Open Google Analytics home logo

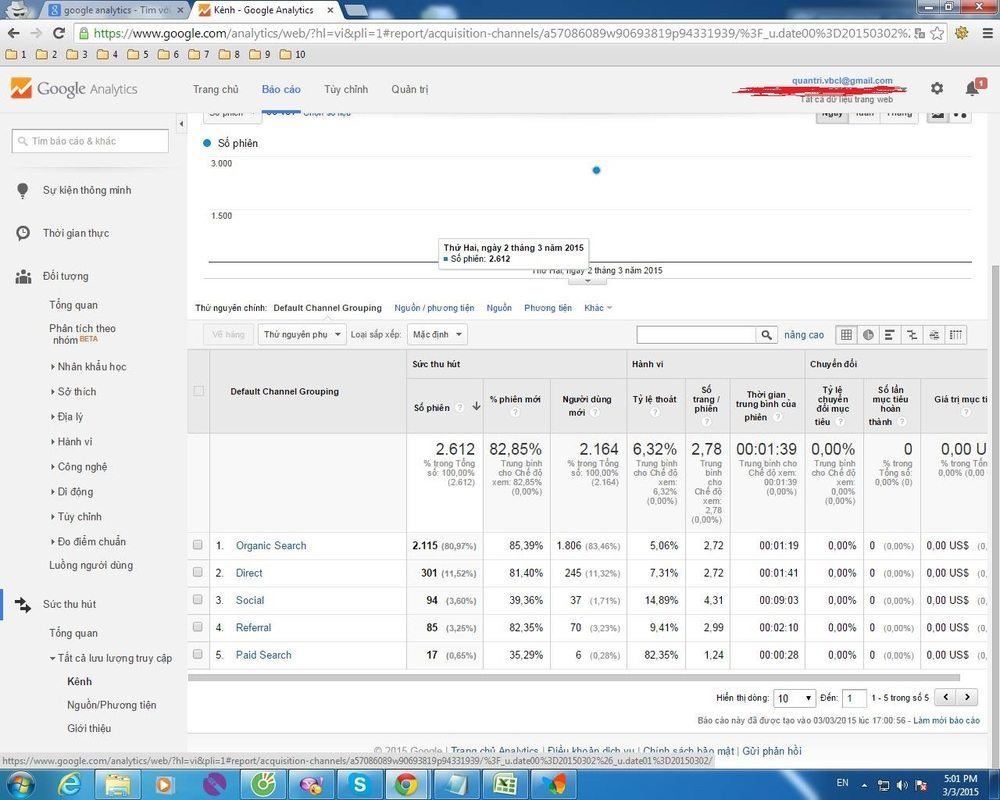[74, 89]
